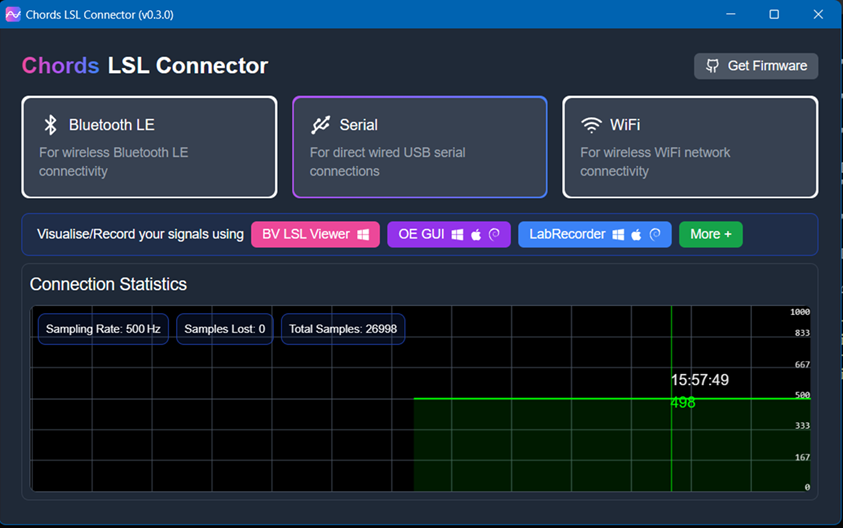Viewport: 843px width, 528px height.
Task: Select the Bluetooth LE connection card
Action: pos(149,147)
